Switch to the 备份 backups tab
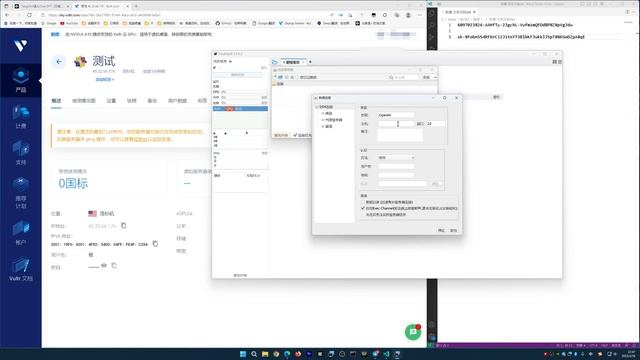Image resolution: width=640 pixels, height=360 pixels. [152, 101]
